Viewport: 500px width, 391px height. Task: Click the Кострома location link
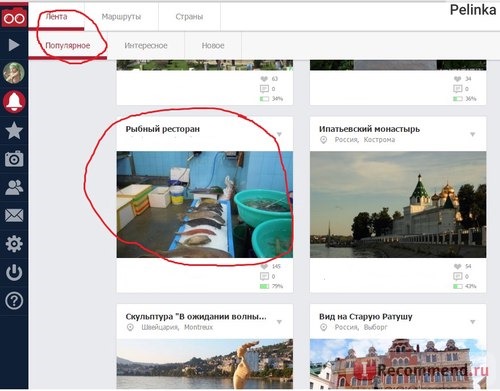[379, 140]
